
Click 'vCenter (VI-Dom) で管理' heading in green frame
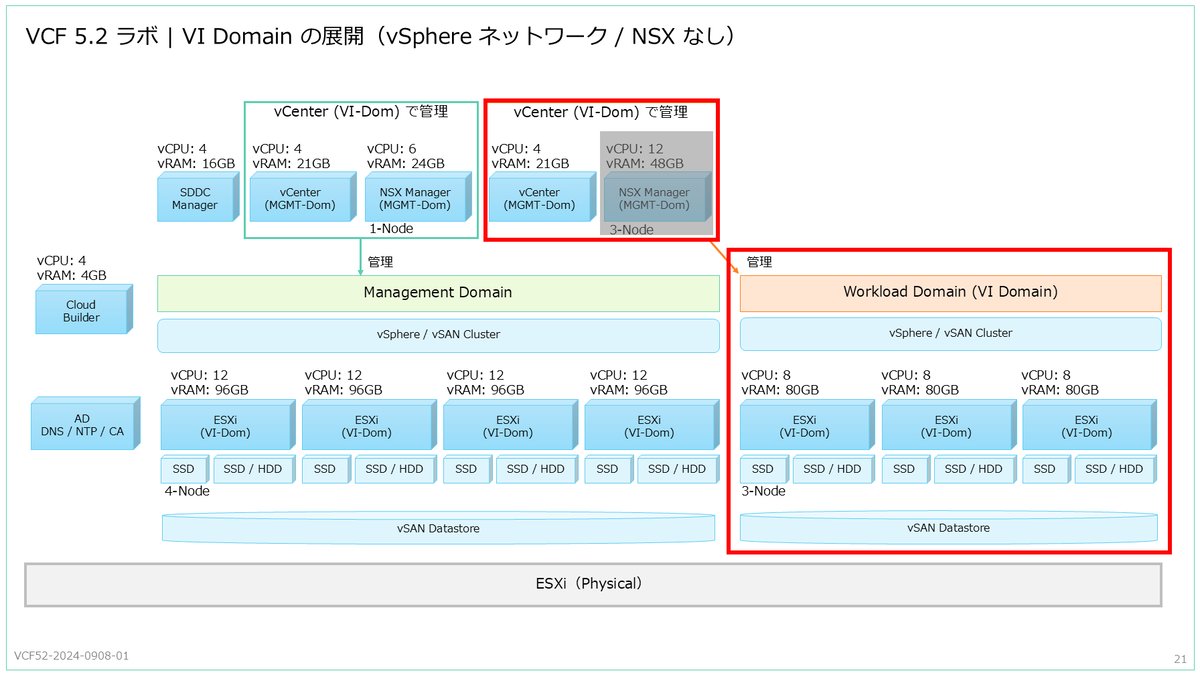pyautogui.click(x=361, y=112)
